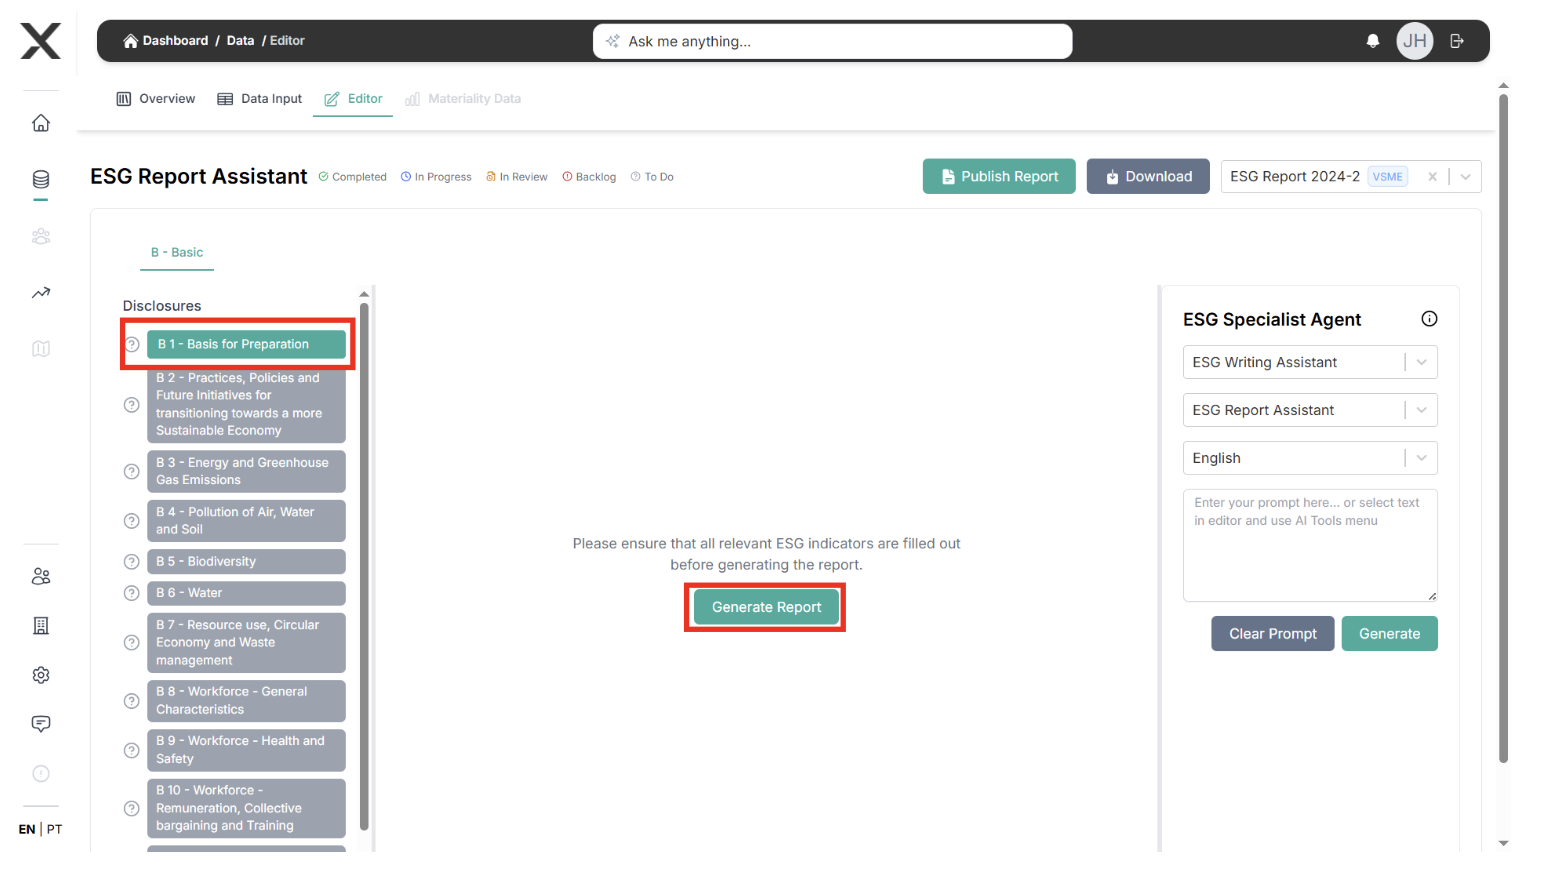Open the ESG Writing Assistant dropdown
Screen dimensions: 1544x888
(1310, 362)
